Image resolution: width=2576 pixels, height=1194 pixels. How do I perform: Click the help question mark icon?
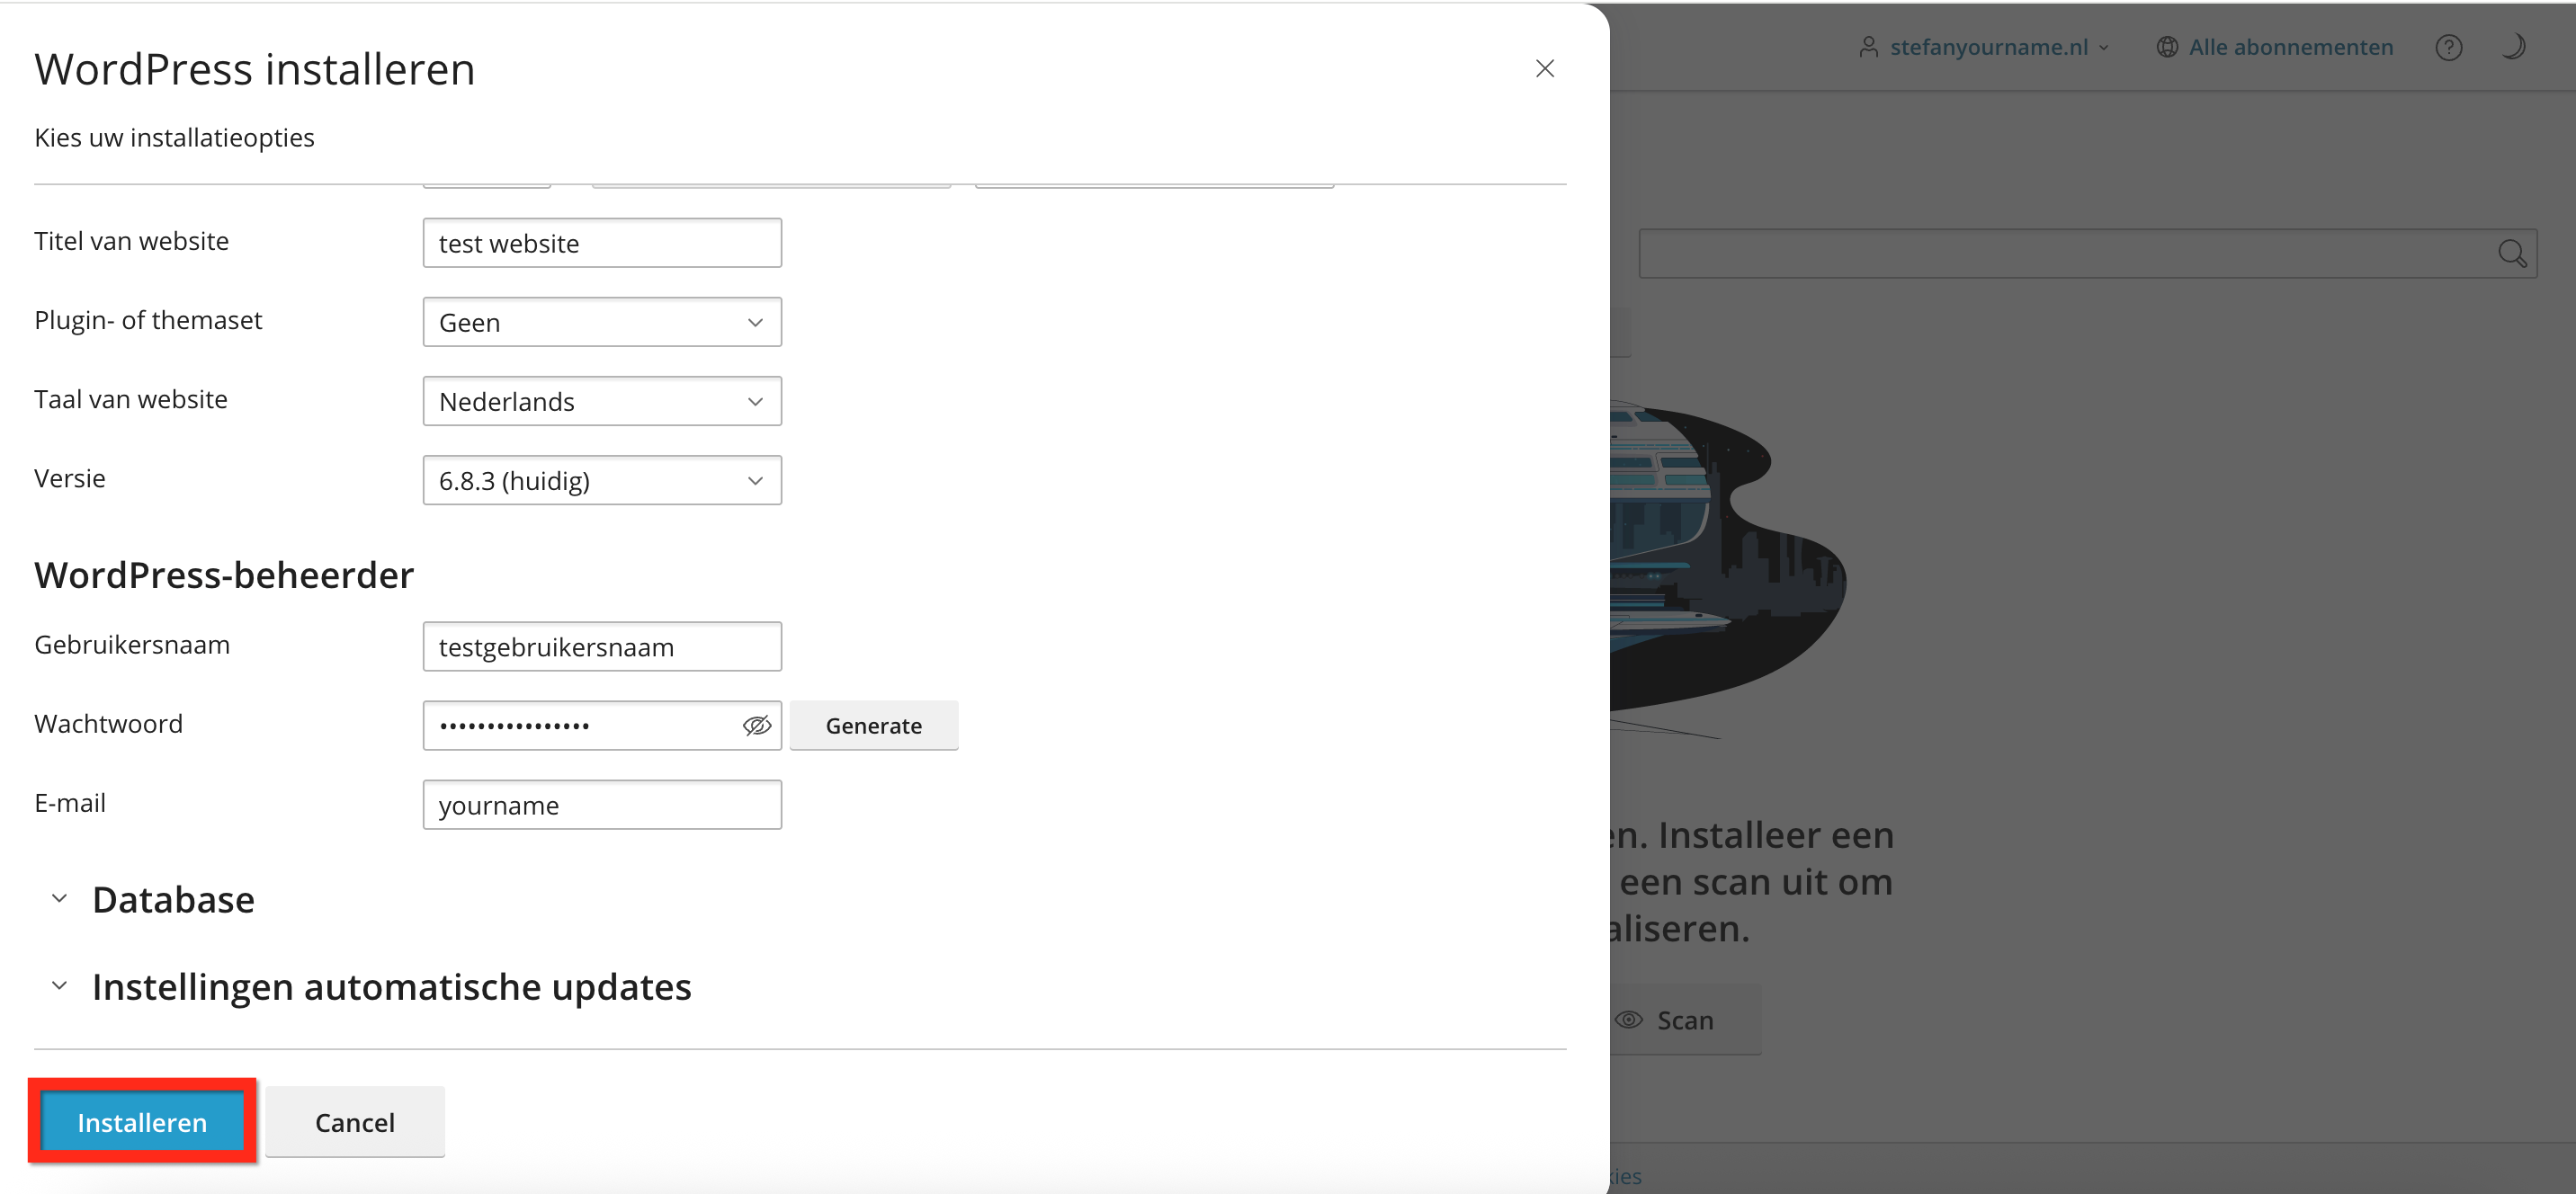pyautogui.click(x=2448, y=47)
